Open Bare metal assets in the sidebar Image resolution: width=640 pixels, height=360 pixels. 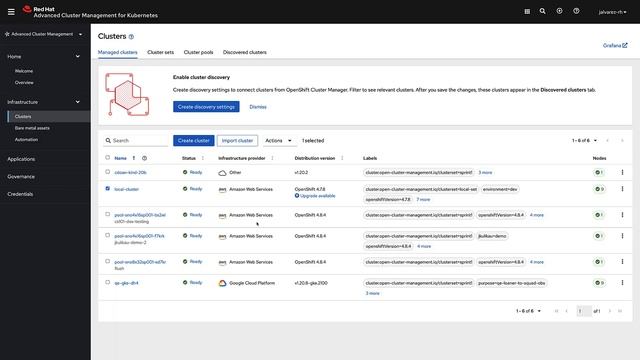[x=32, y=128]
